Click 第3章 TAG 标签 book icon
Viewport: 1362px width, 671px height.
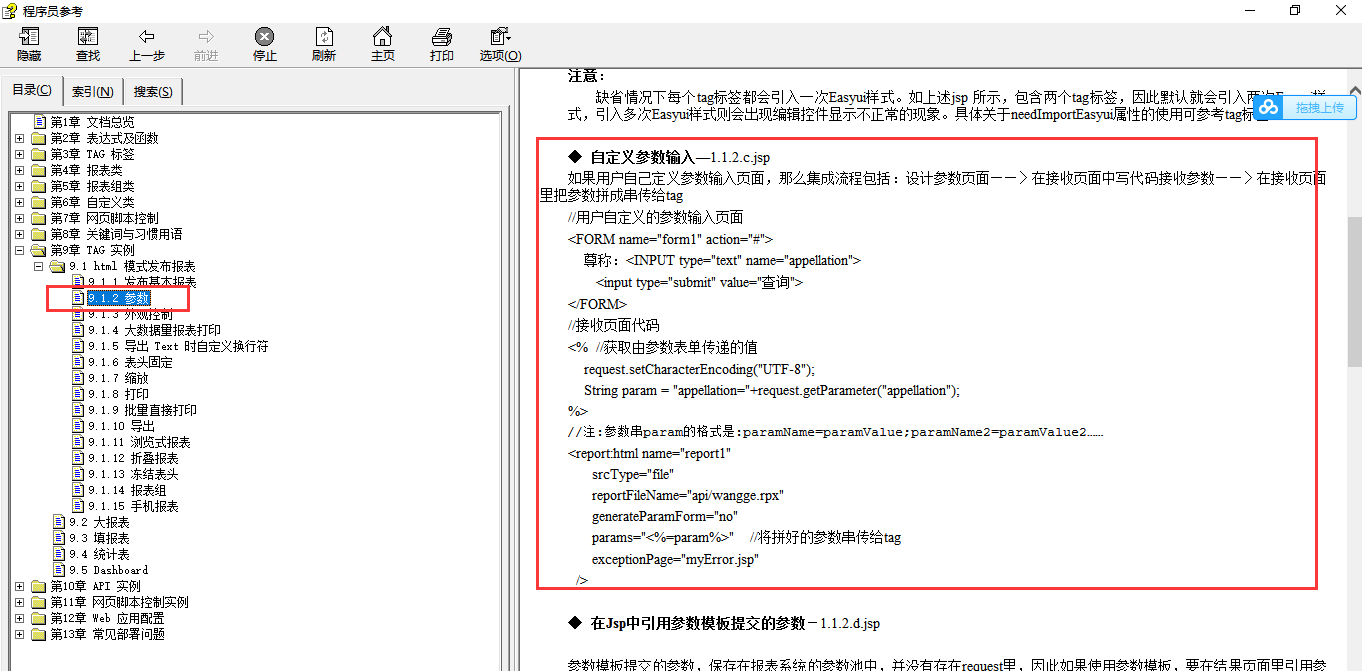(x=38, y=154)
